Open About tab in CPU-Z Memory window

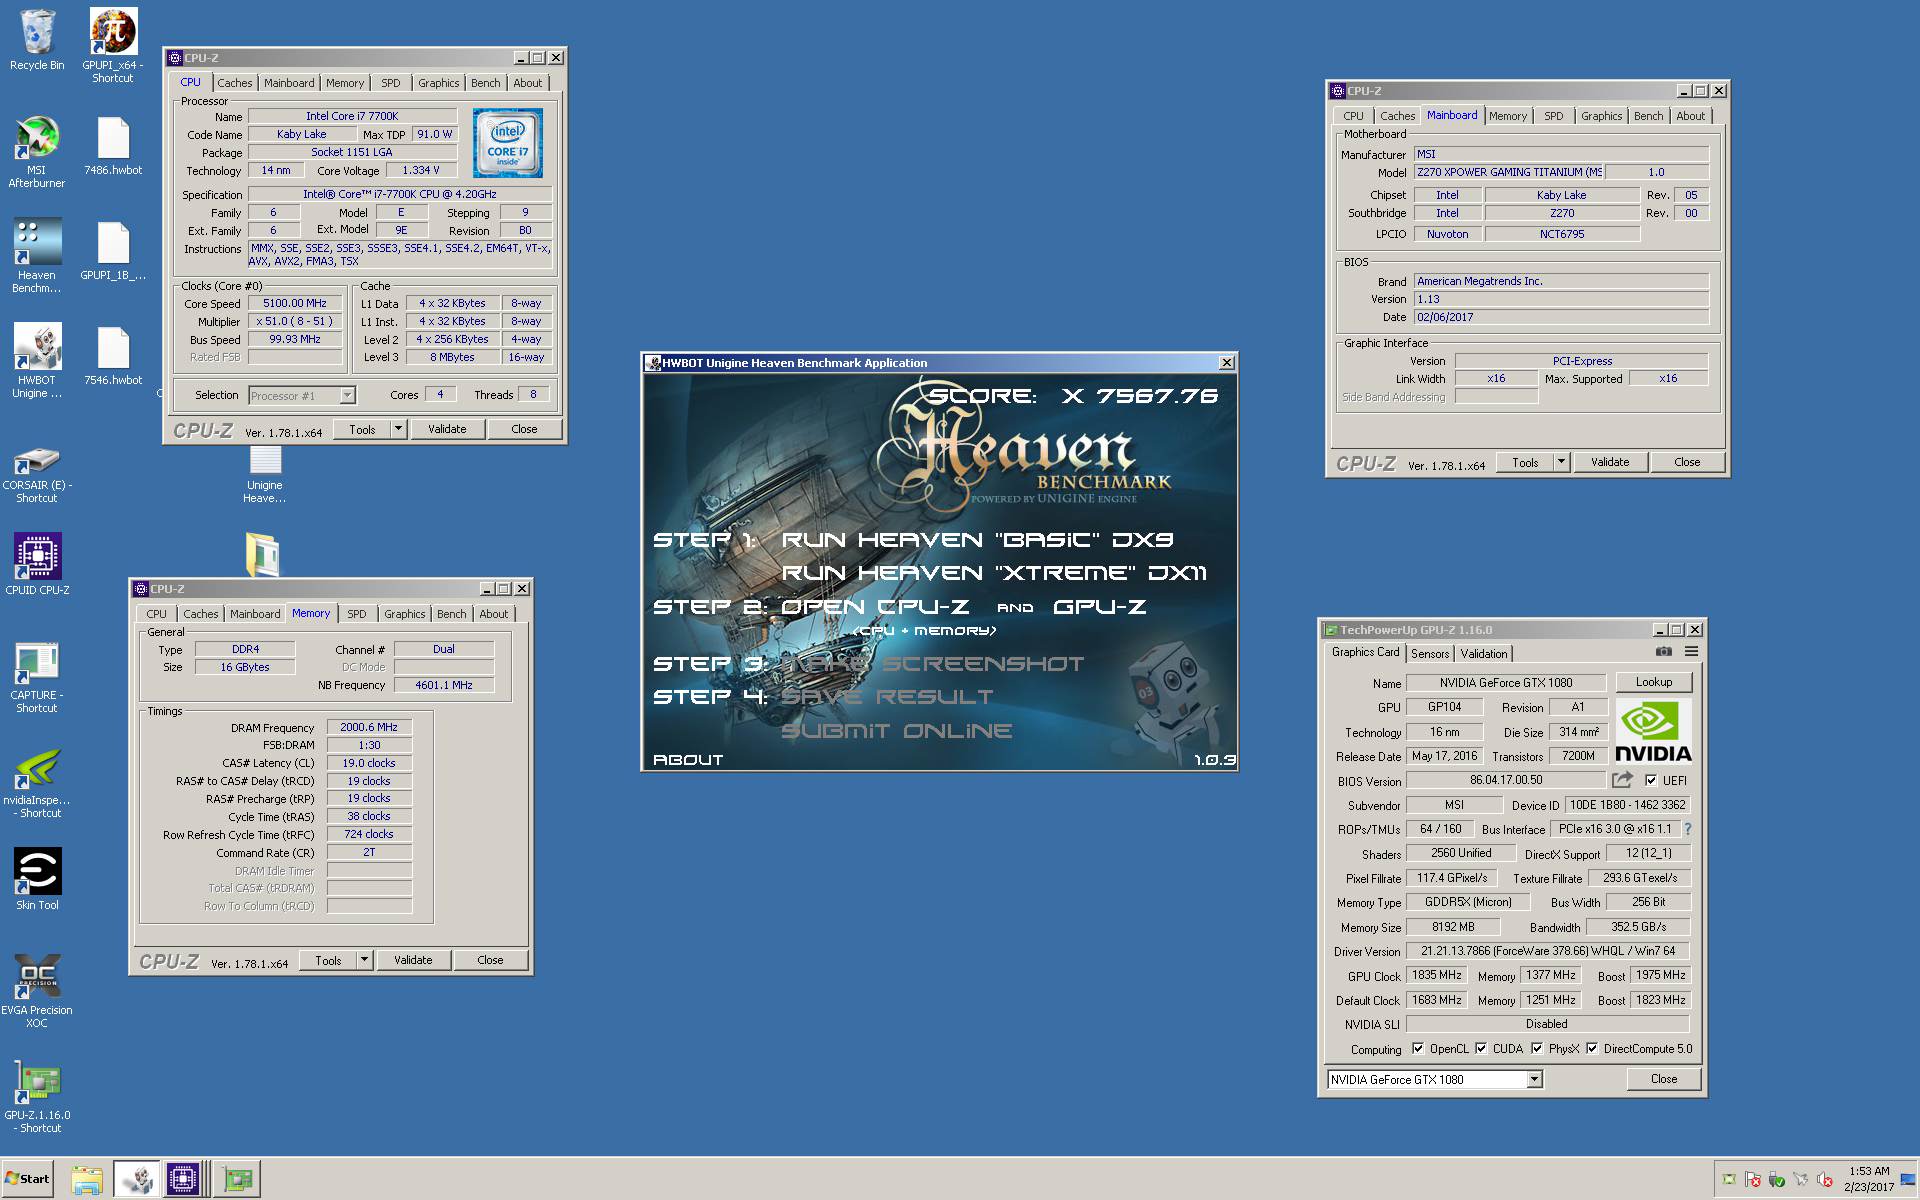494,614
